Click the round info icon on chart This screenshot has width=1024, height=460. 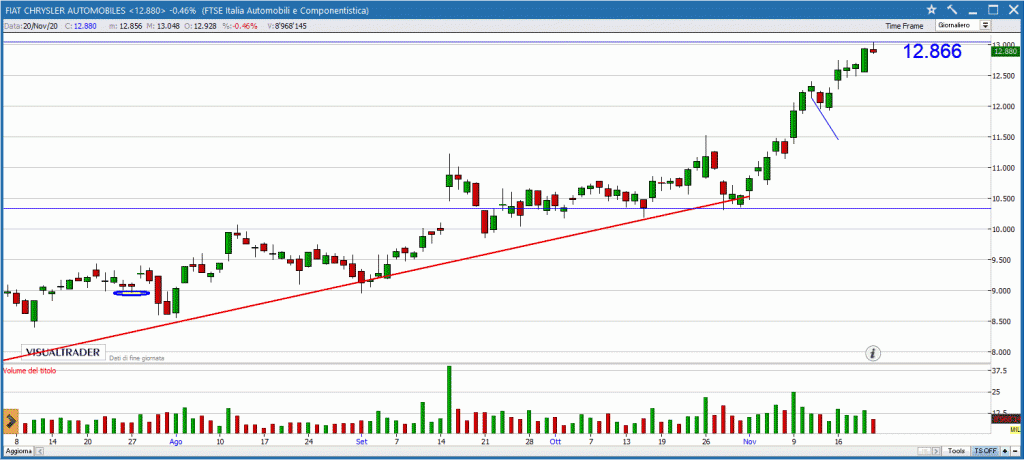point(873,353)
